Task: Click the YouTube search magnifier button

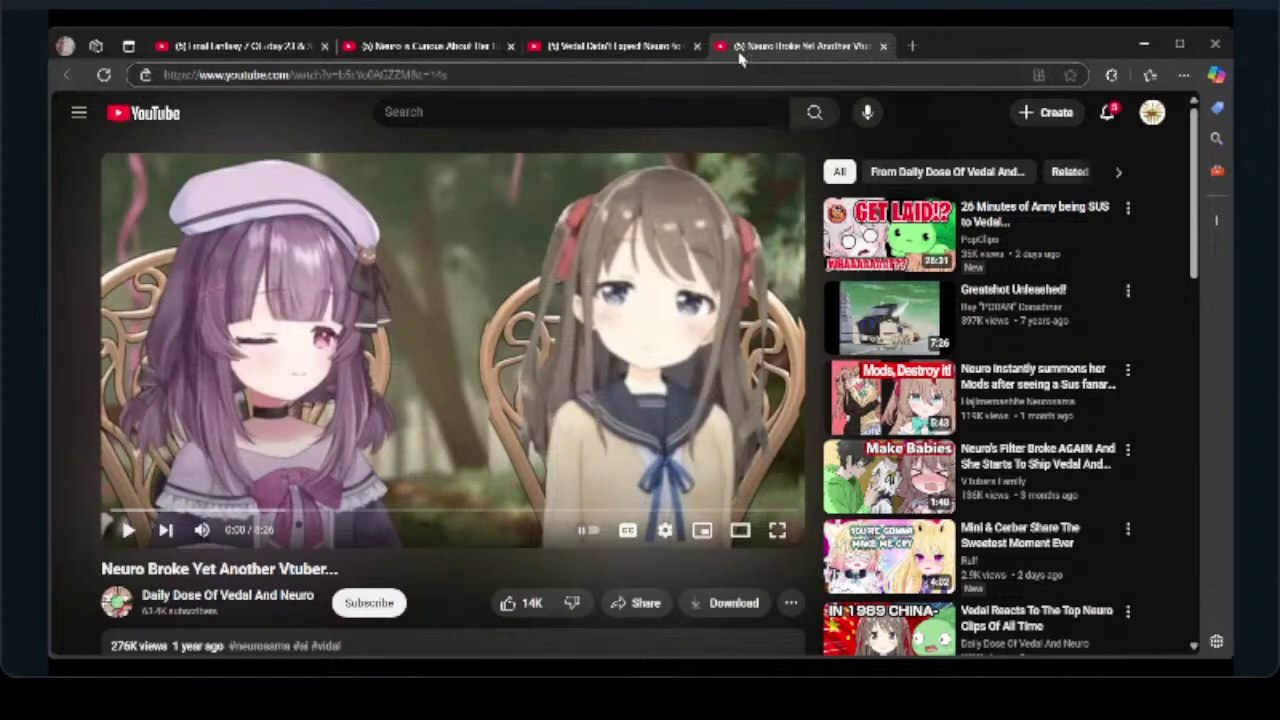Action: [x=815, y=113]
